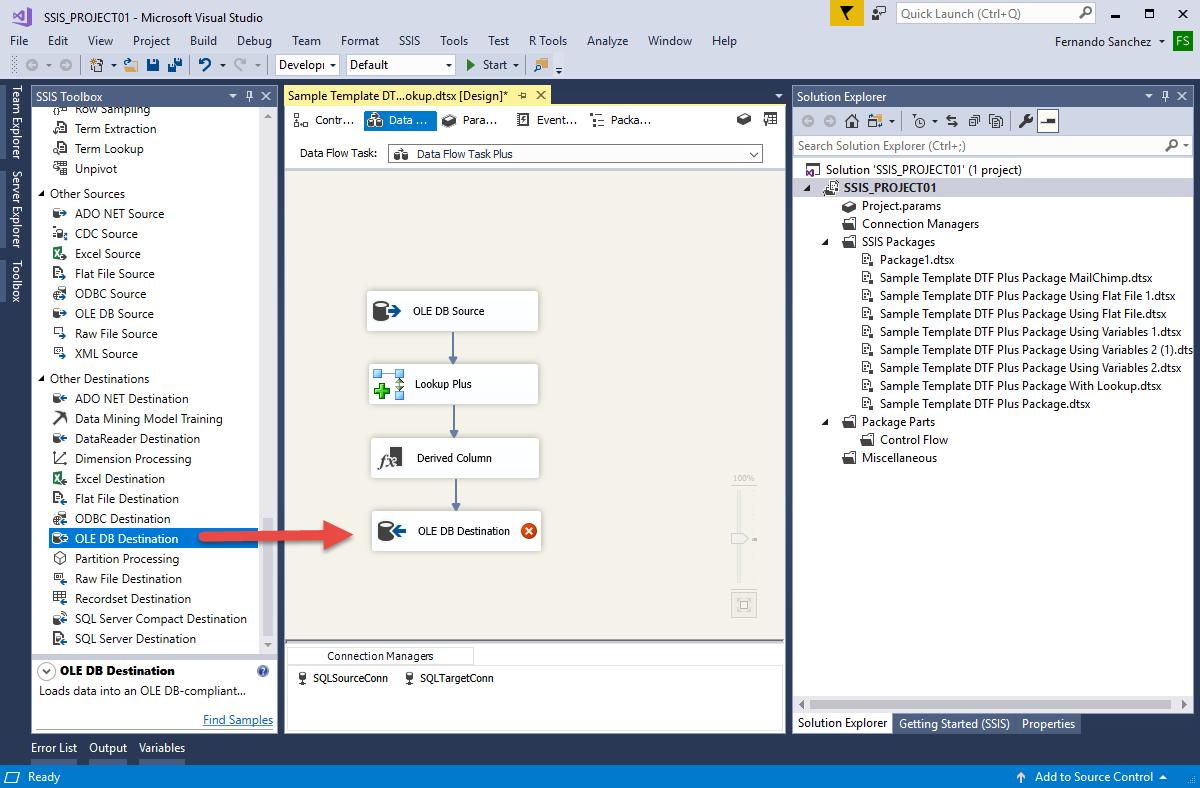The height and width of the screenshot is (788, 1200).
Task: Click the Find in Files toolbar icon
Action: pyautogui.click(x=541, y=65)
